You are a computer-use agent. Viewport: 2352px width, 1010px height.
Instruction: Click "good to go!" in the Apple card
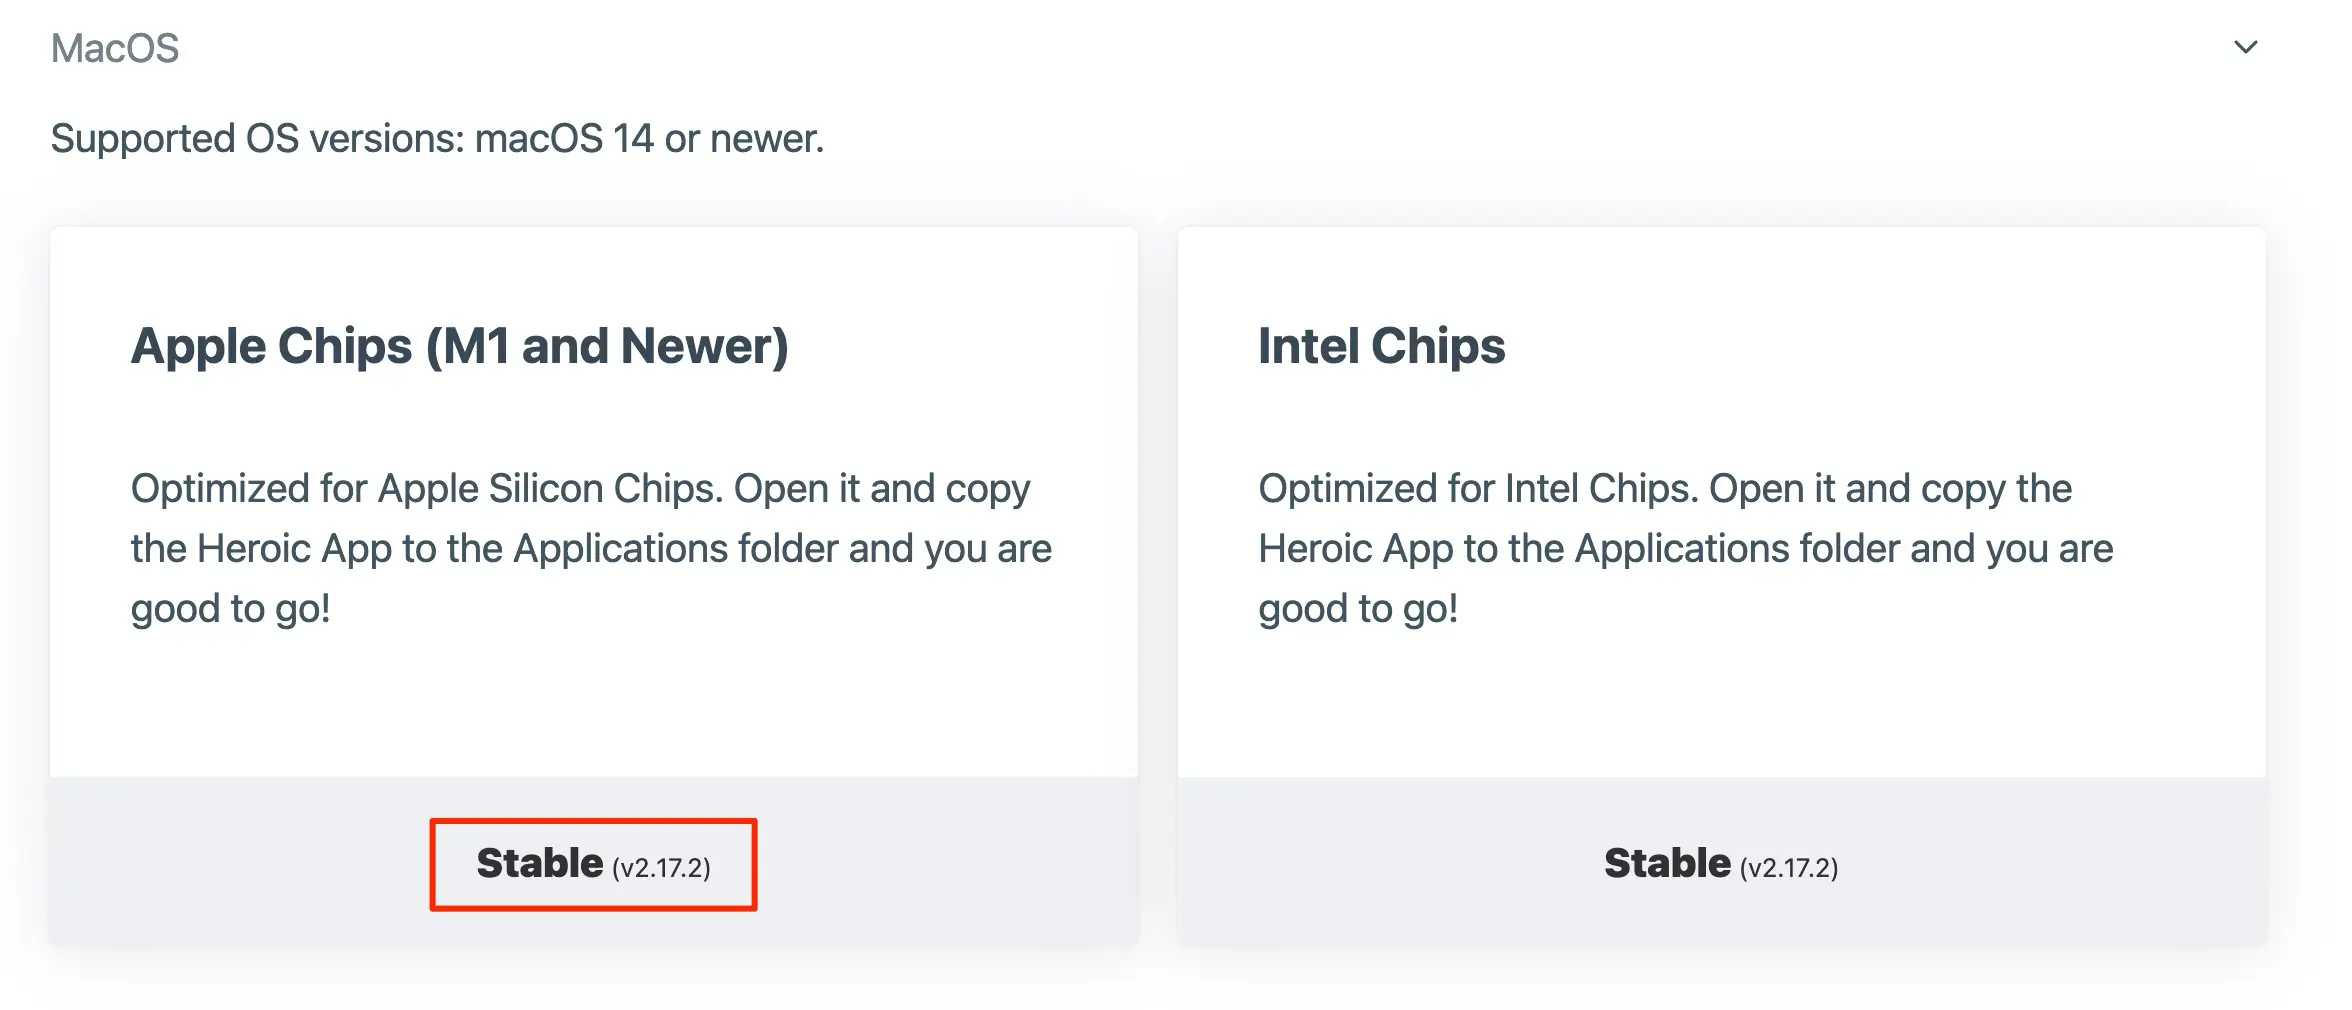[231, 609]
